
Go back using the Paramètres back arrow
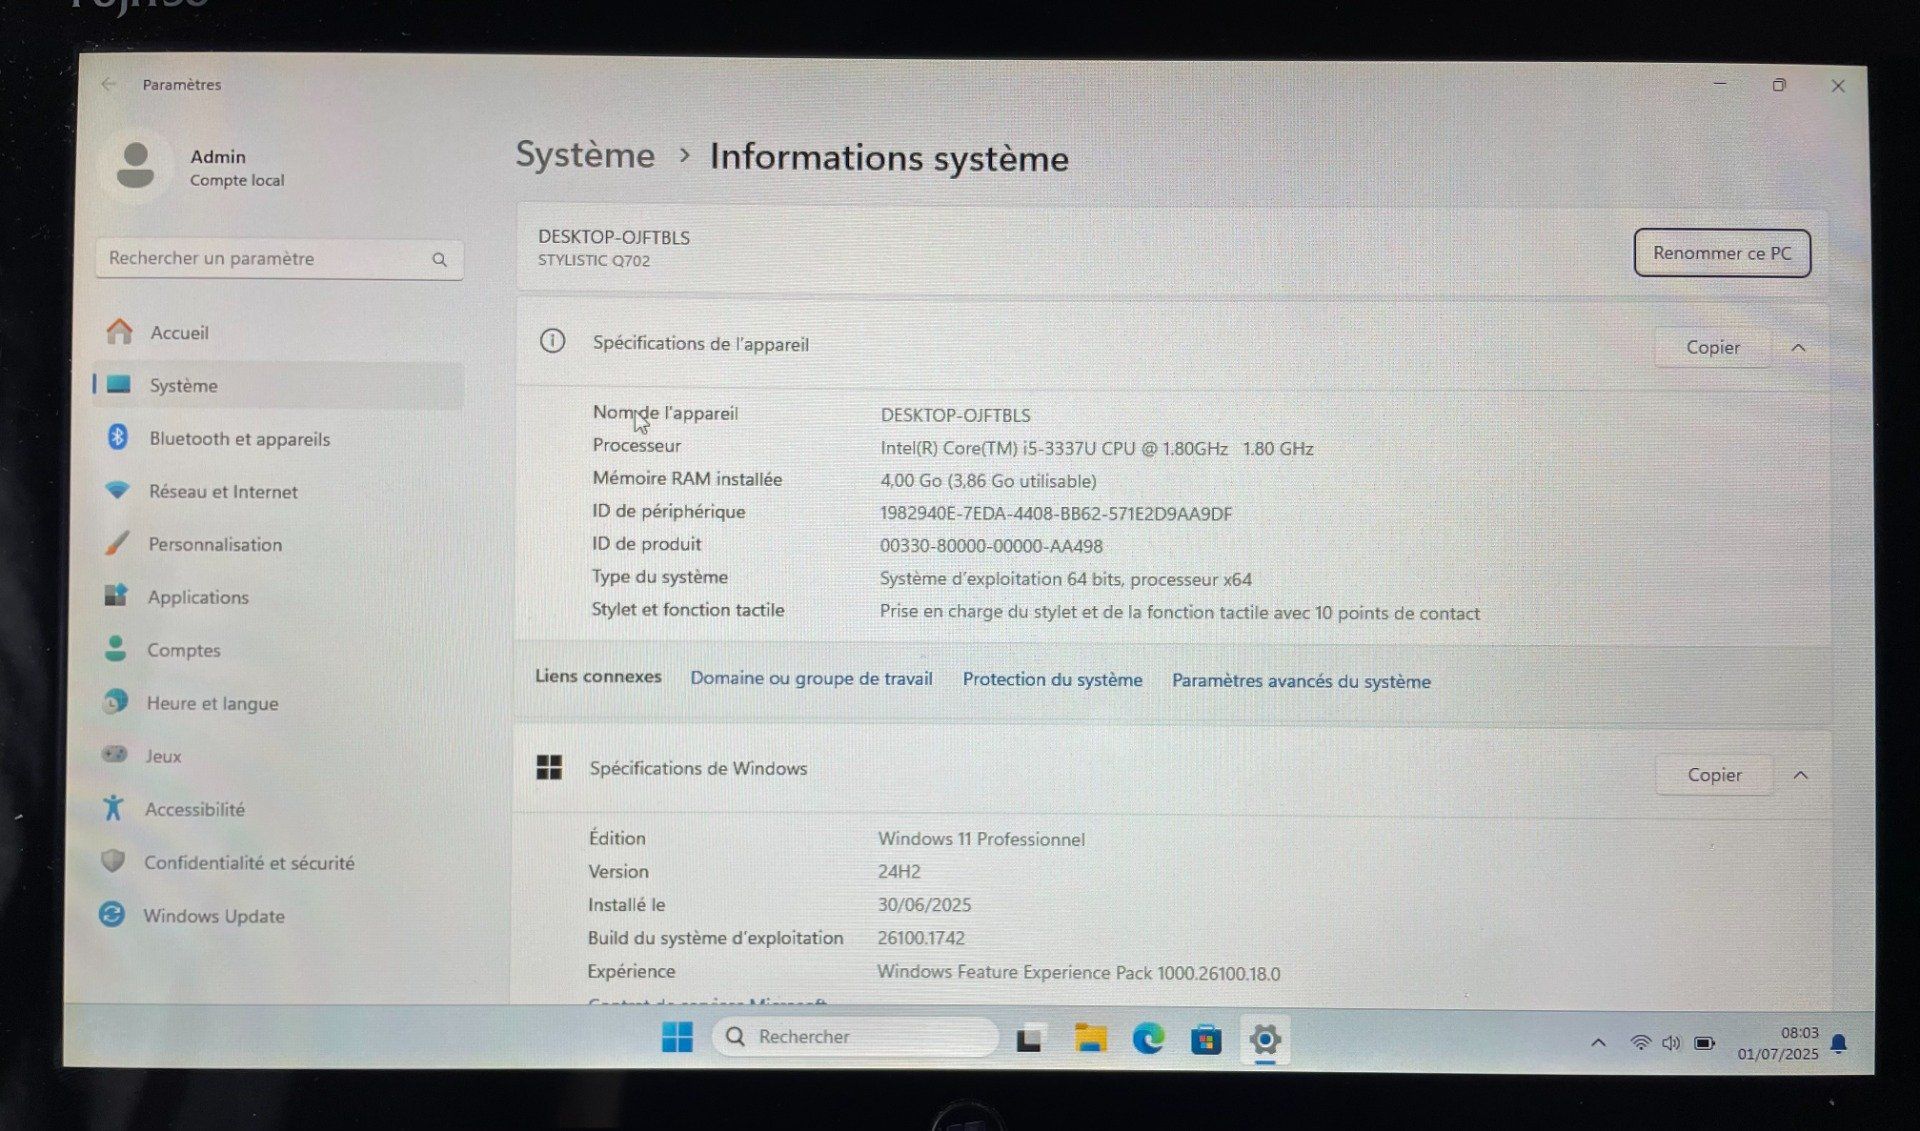click(109, 84)
